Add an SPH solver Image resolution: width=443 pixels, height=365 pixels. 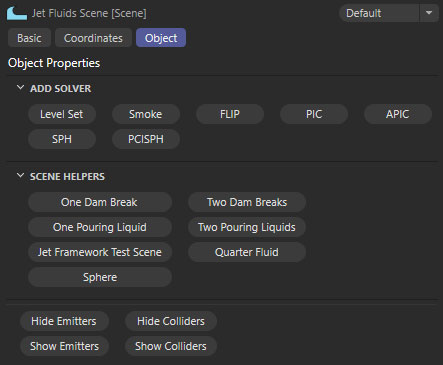coord(62,139)
